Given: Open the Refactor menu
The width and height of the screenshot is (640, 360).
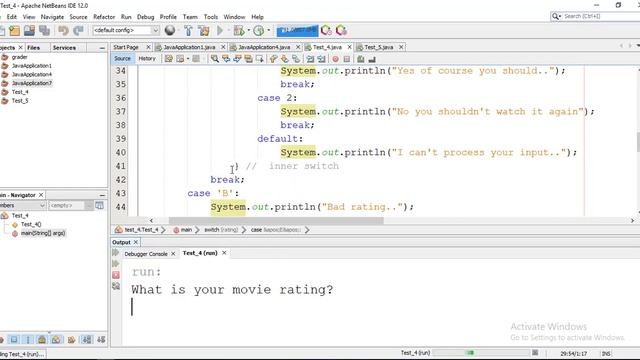Looking at the screenshot, I should point(104,17).
